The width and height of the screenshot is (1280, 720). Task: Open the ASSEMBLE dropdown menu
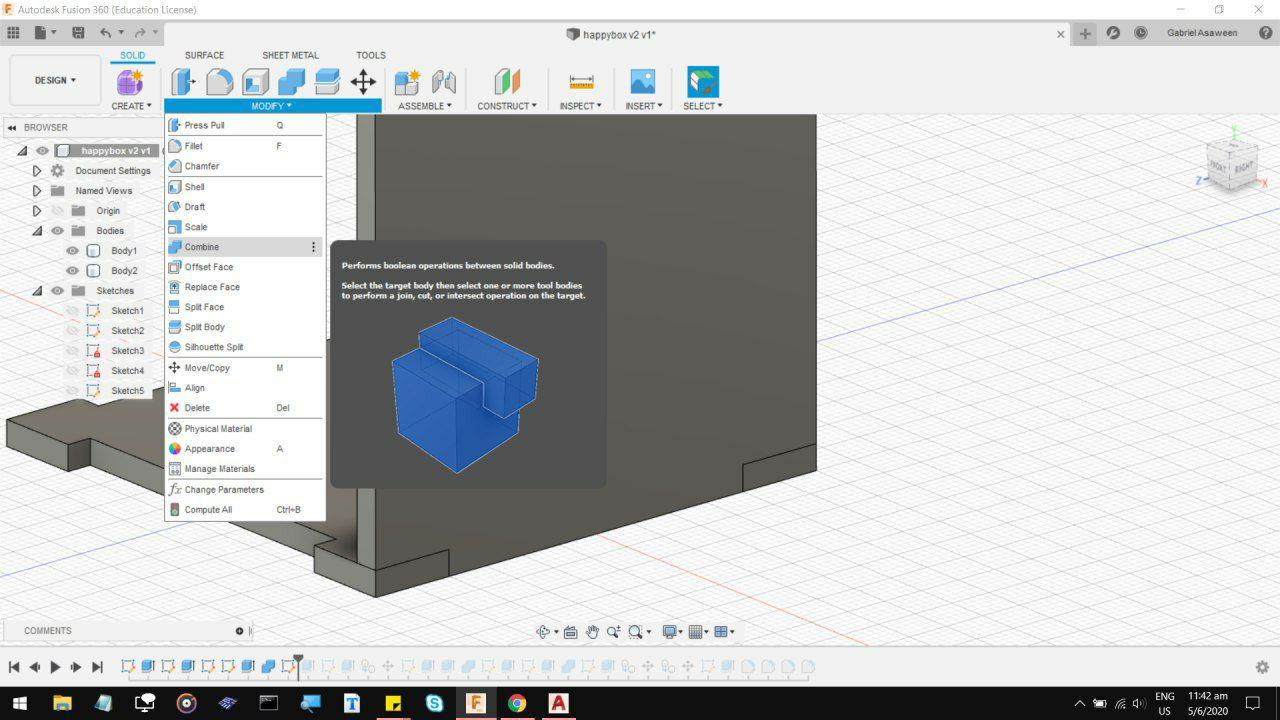[x=425, y=106]
